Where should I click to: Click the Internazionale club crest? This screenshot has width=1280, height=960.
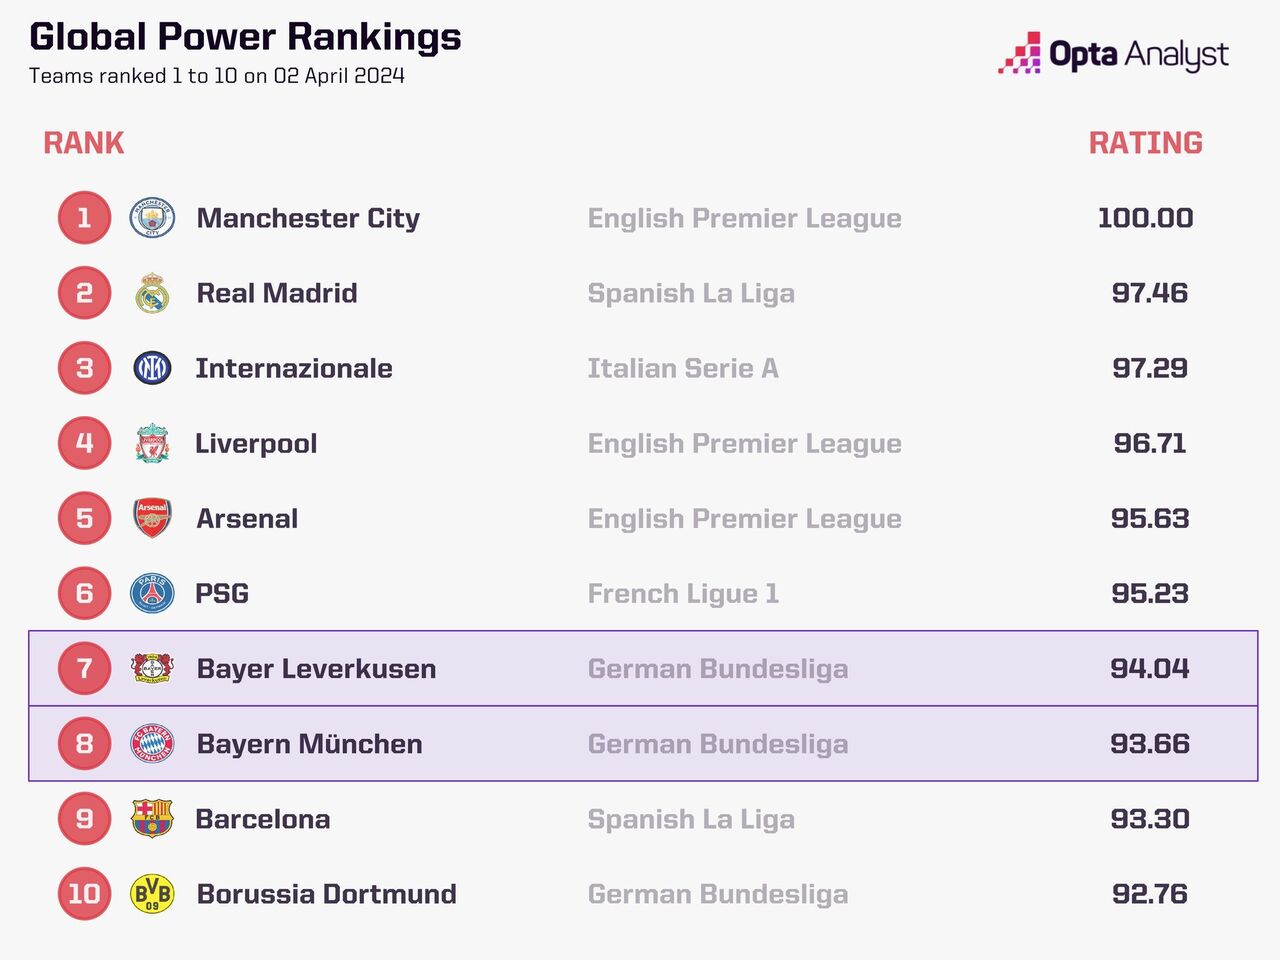pos(152,368)
